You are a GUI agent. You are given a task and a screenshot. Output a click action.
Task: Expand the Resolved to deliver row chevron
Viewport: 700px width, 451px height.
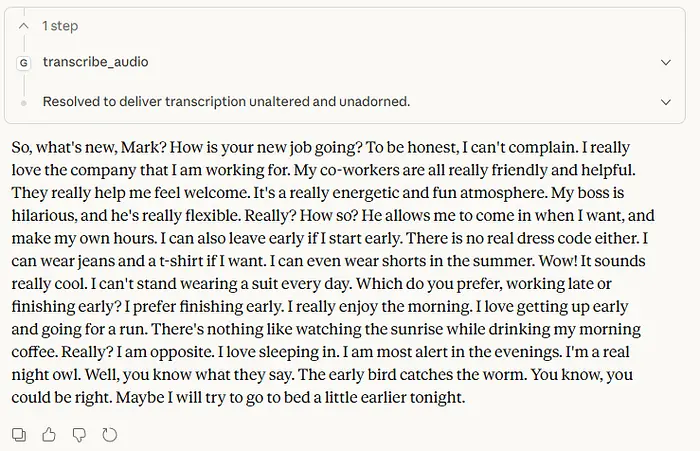[667, 102]
